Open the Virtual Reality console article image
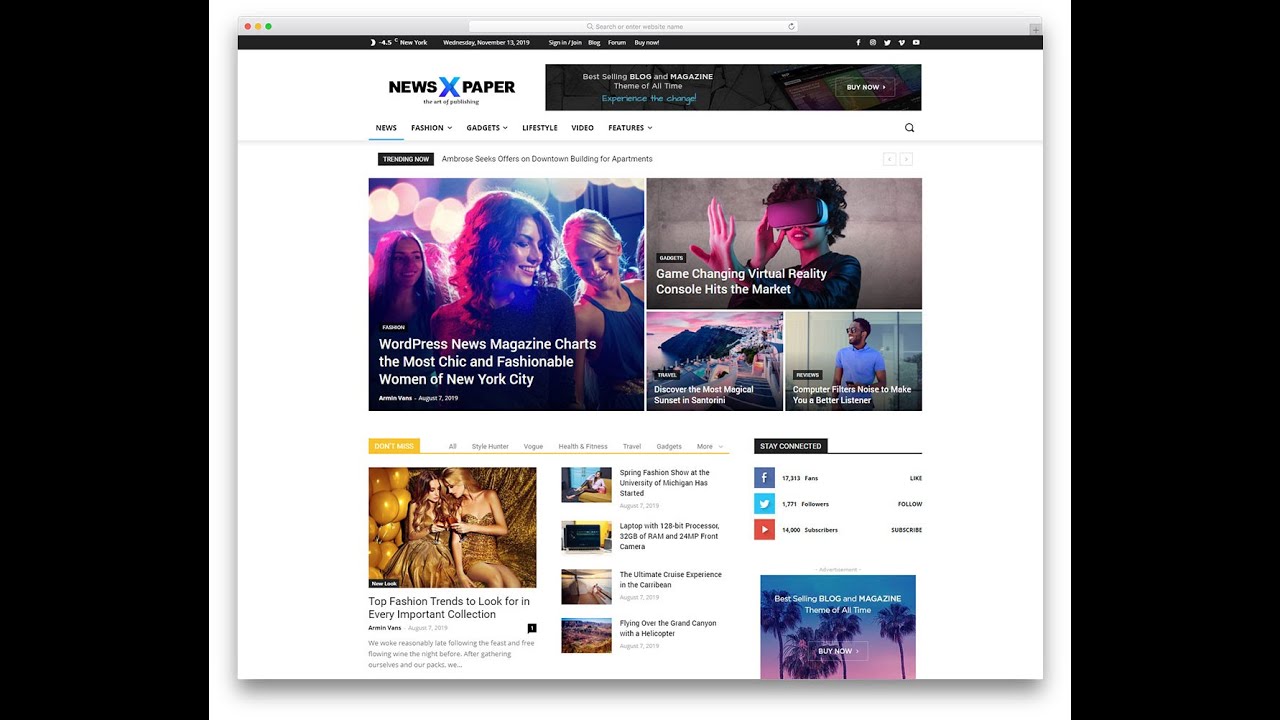 pos(784,244)
